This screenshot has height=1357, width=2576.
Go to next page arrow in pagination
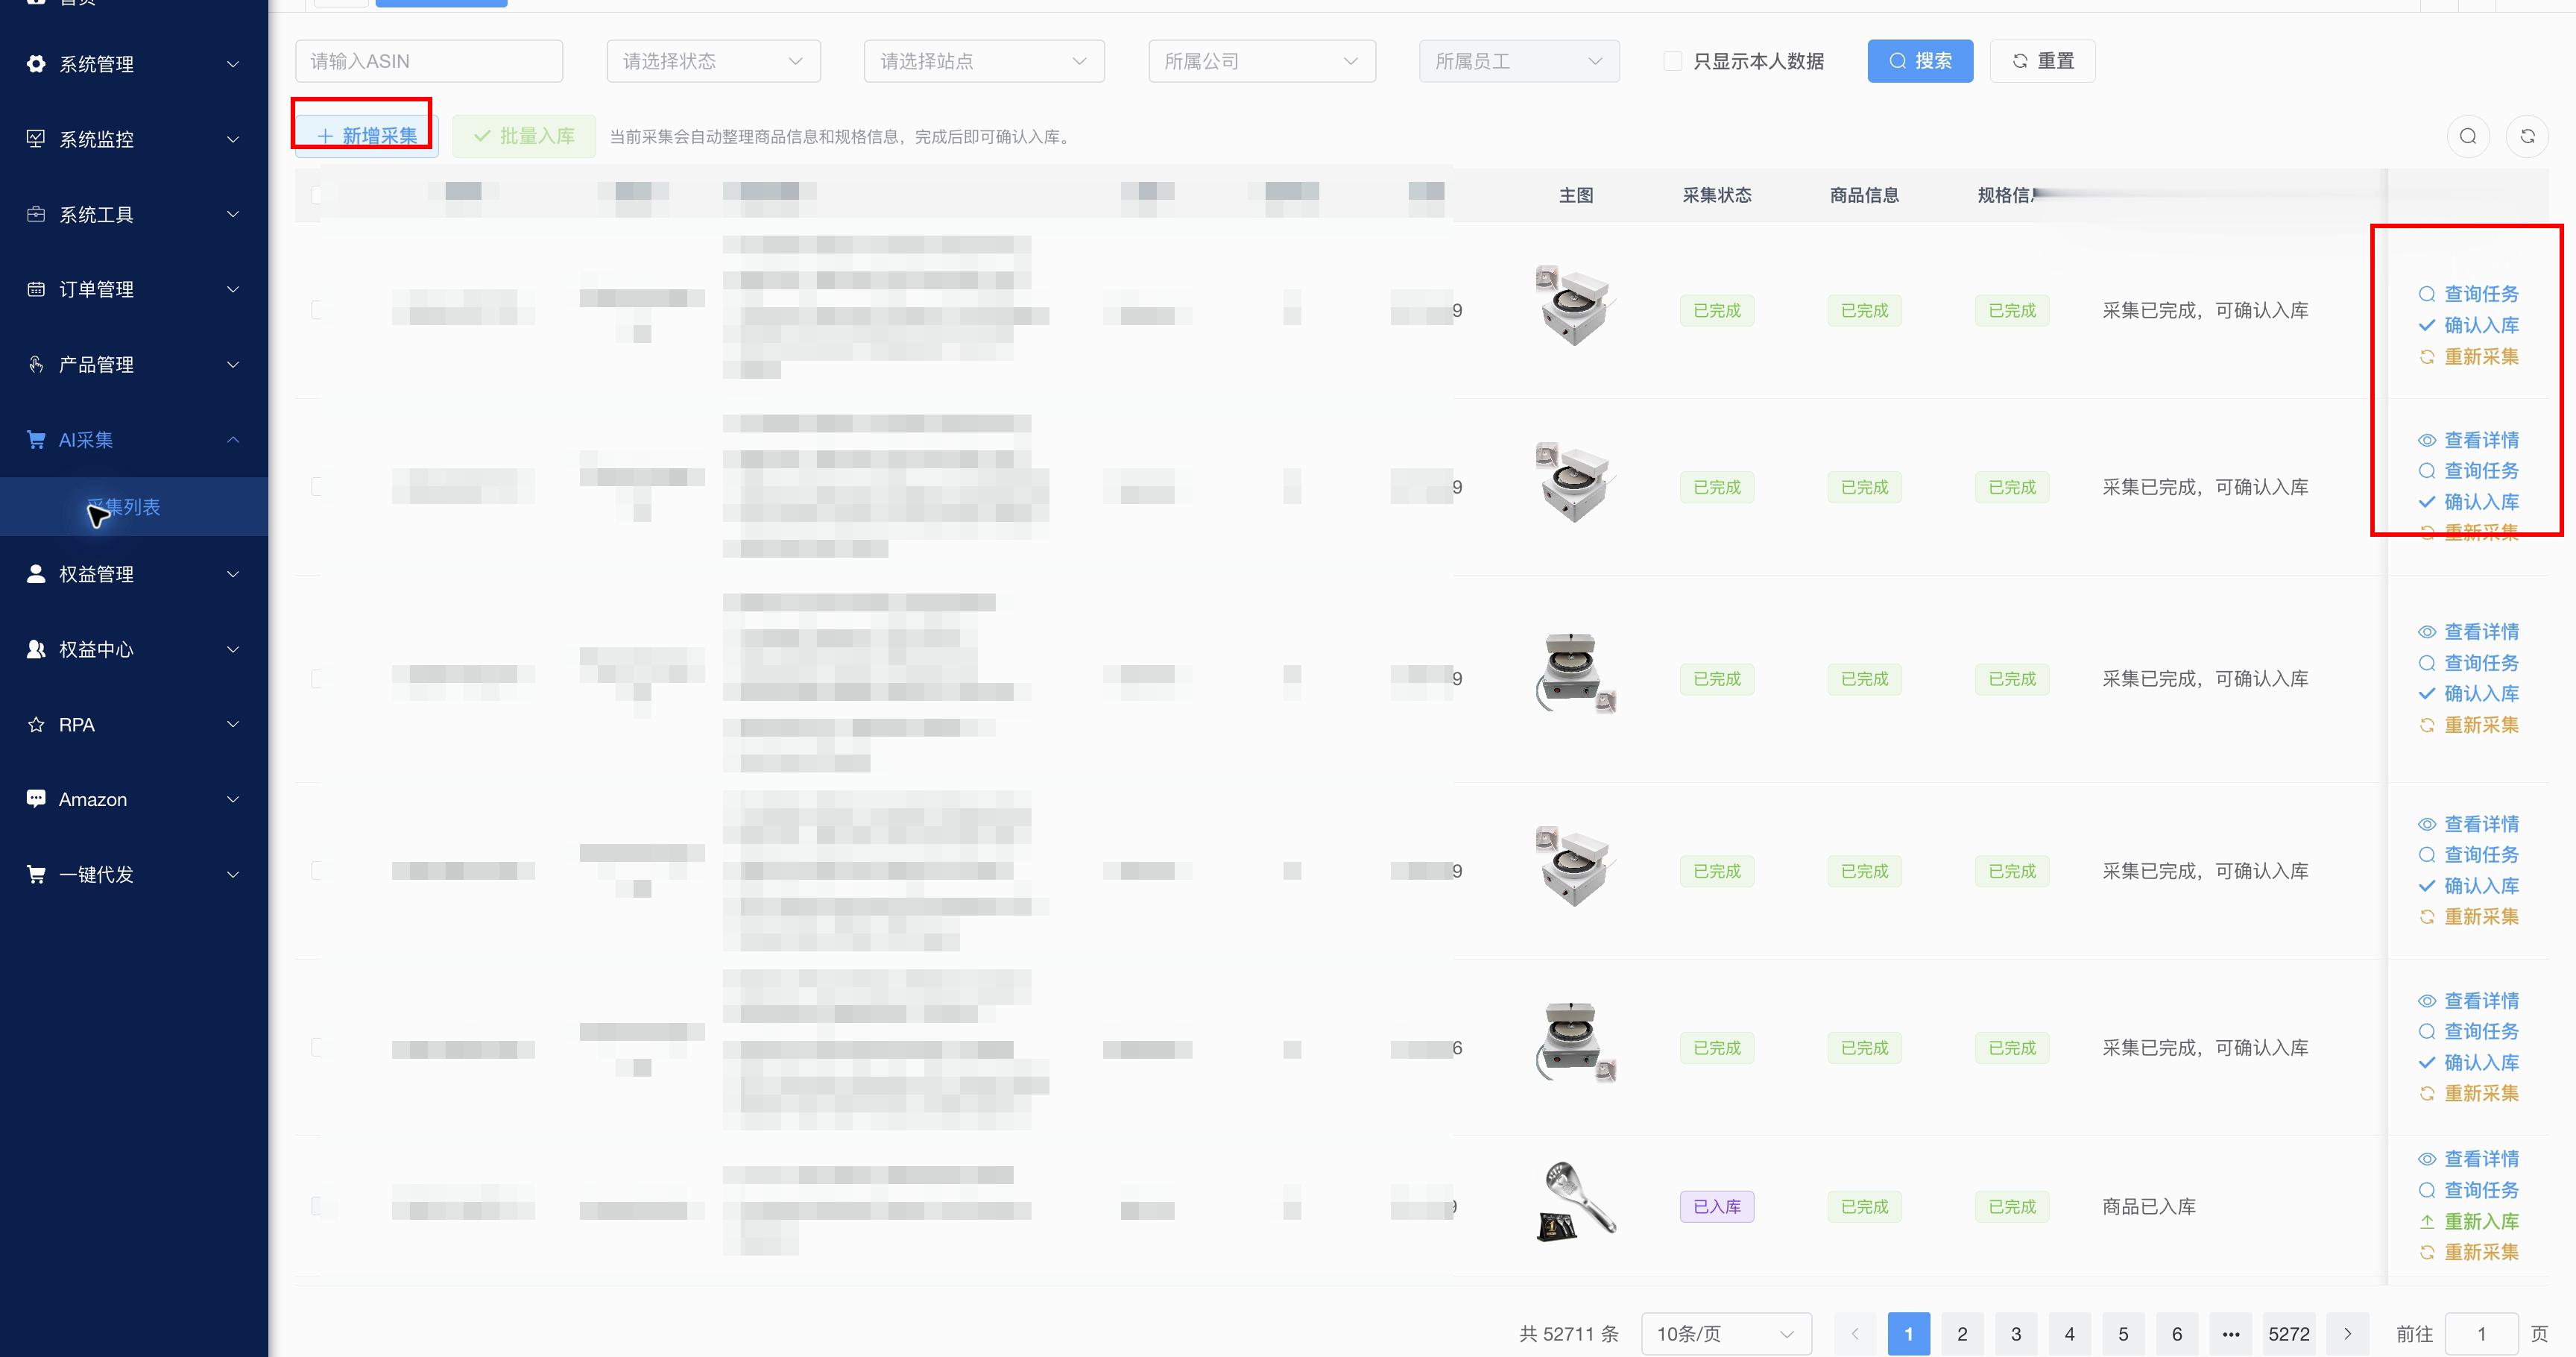(x=2347, y=1333)
